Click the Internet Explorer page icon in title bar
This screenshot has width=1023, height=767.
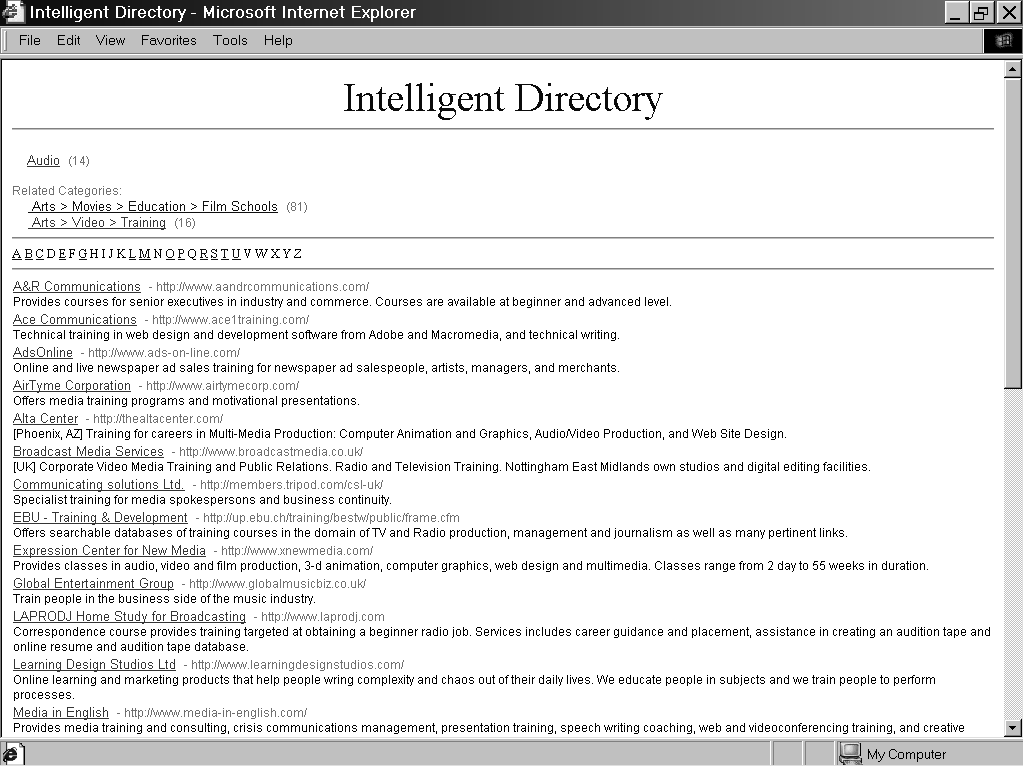click(13, 13)
